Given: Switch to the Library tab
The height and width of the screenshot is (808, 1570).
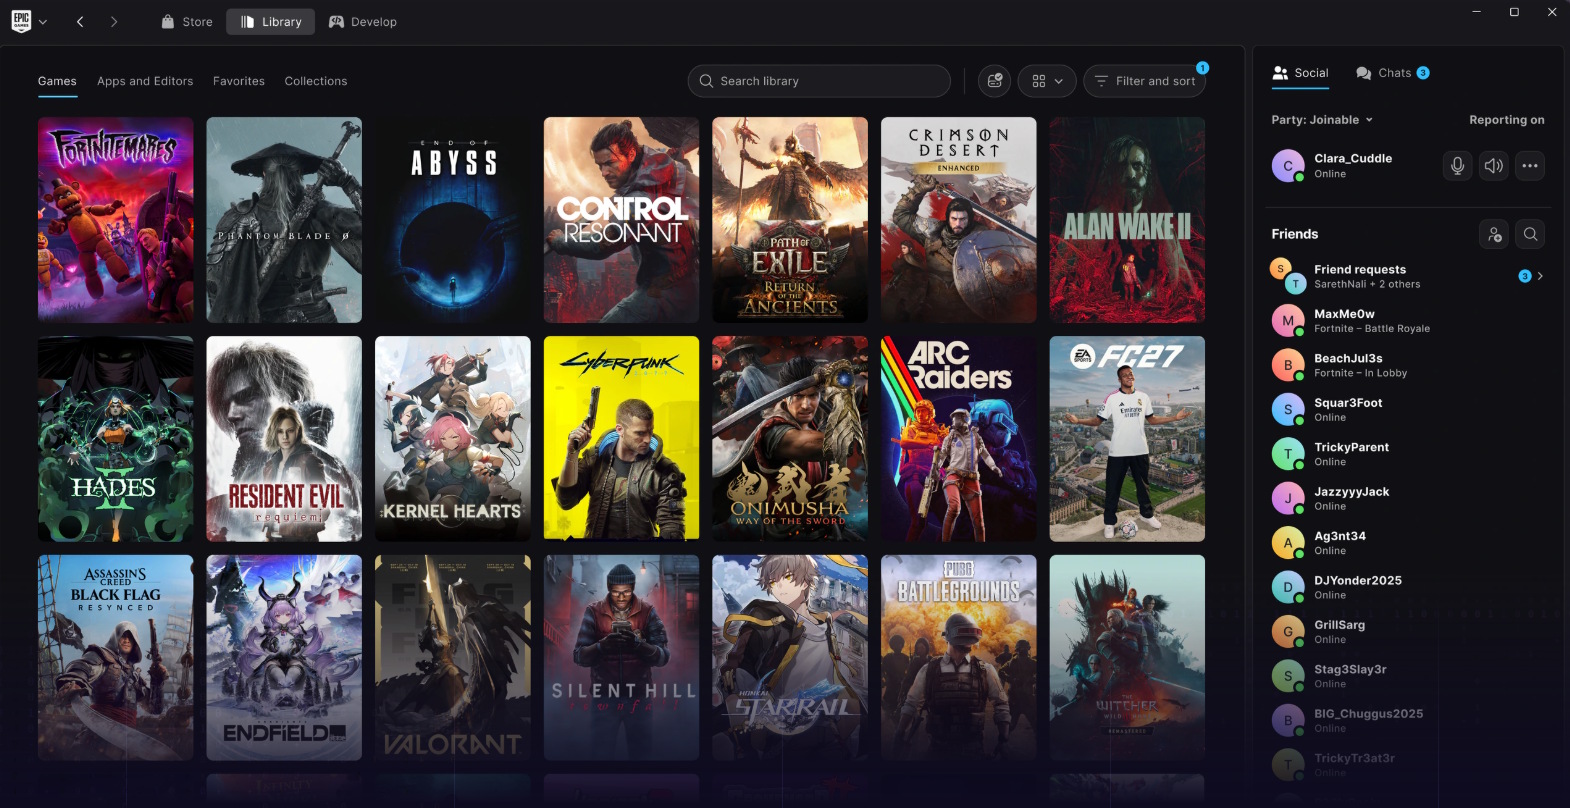Looking at the screenshot, I should tap(271, 22).
